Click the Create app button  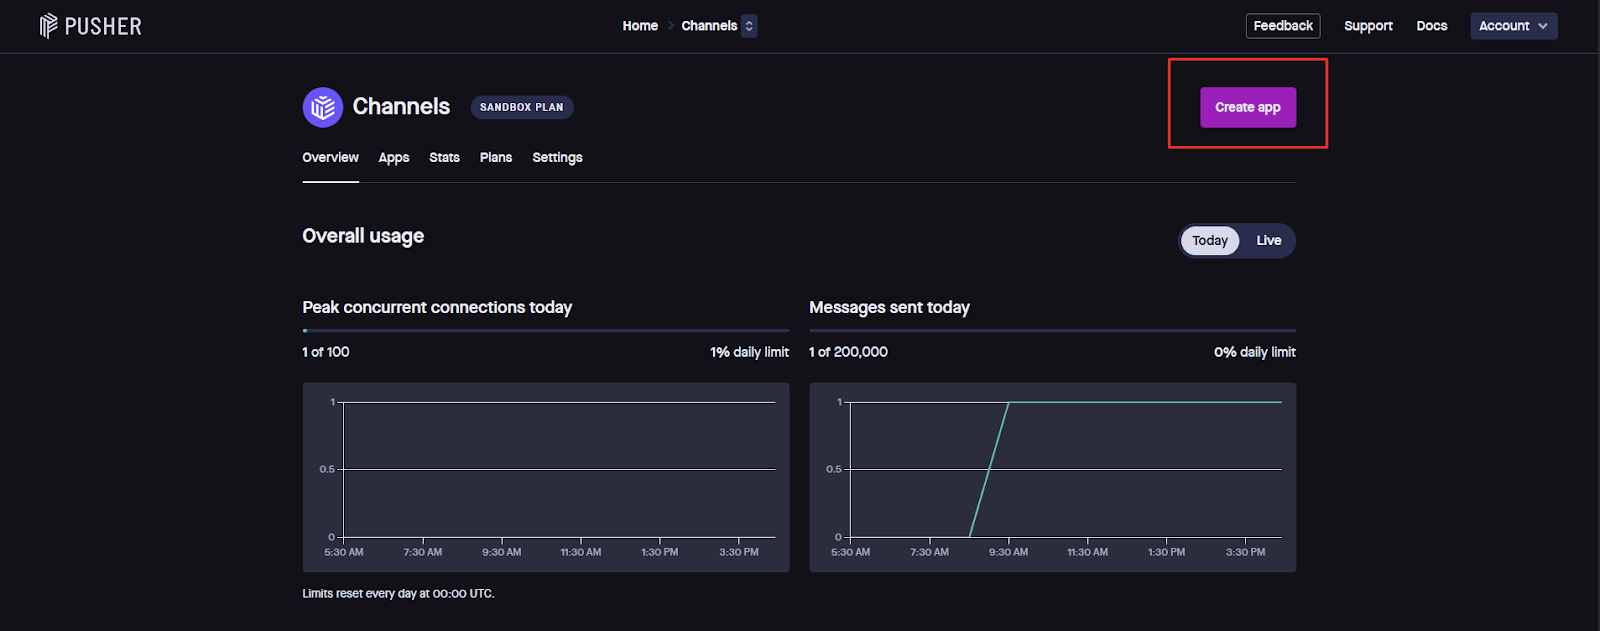(1248, 107)
